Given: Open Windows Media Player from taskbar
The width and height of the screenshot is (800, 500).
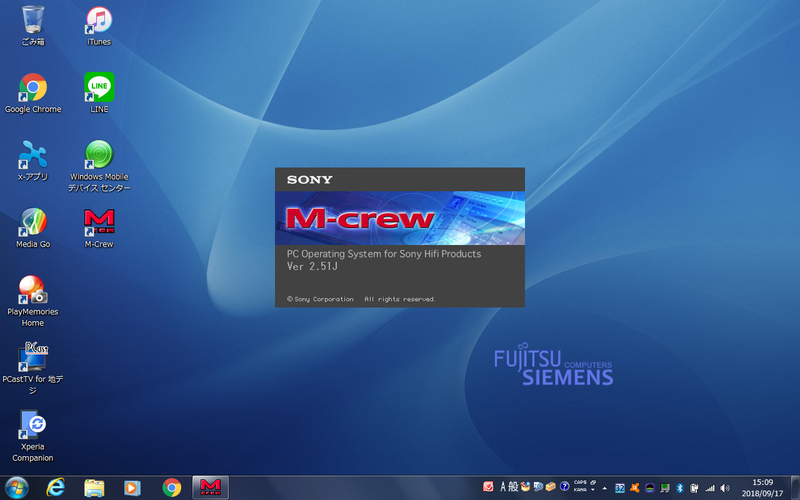Looking at the screenshot, I should [133, 488].
